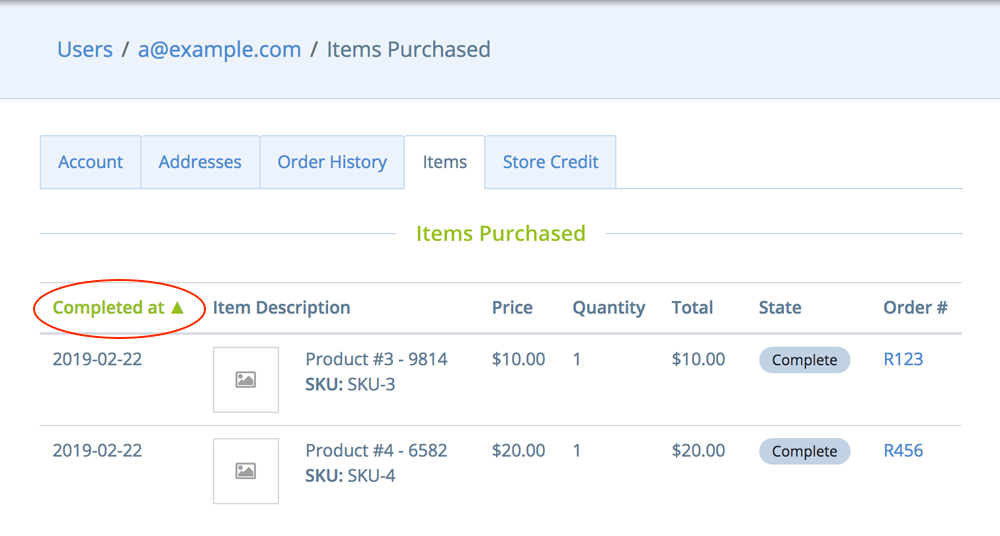1000x536 pixels.
Task: Navigate to Users breadcrumb link
Action: [85, 50]
